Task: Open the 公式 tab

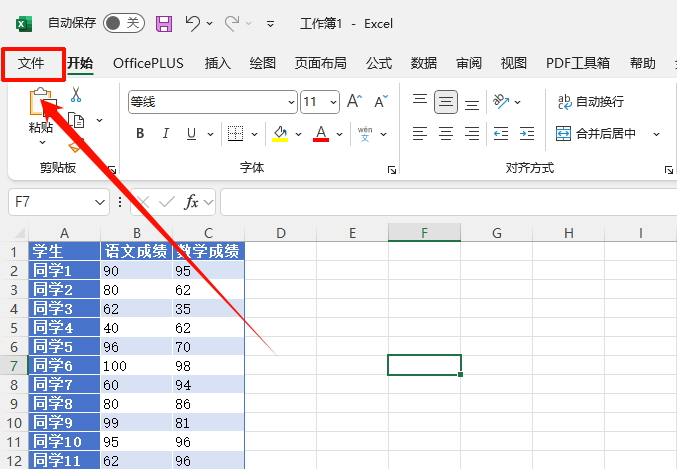Action: click(x=379, y=63)
